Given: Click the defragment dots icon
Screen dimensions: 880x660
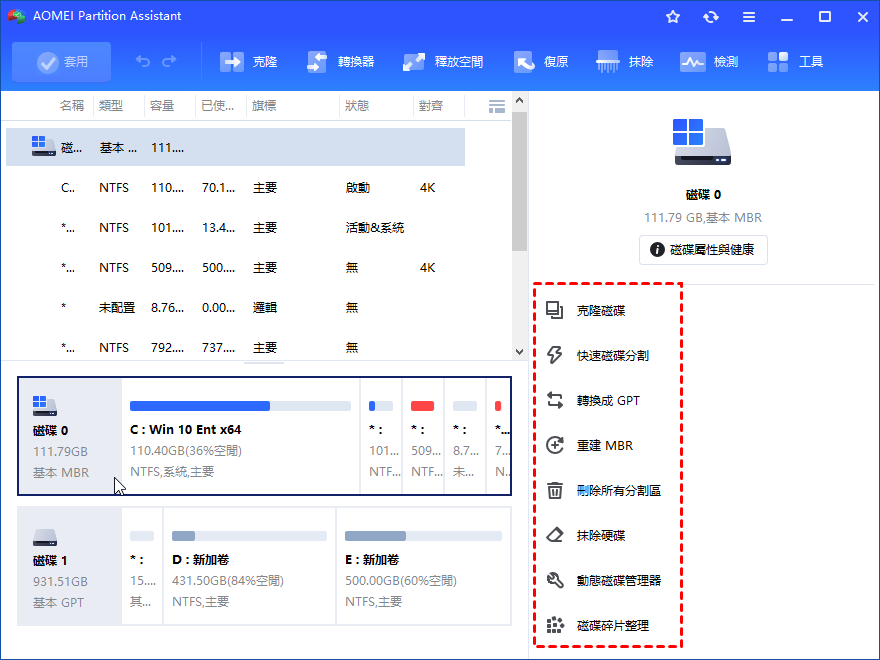Looking at the screenshot, I should coord(554,625).
